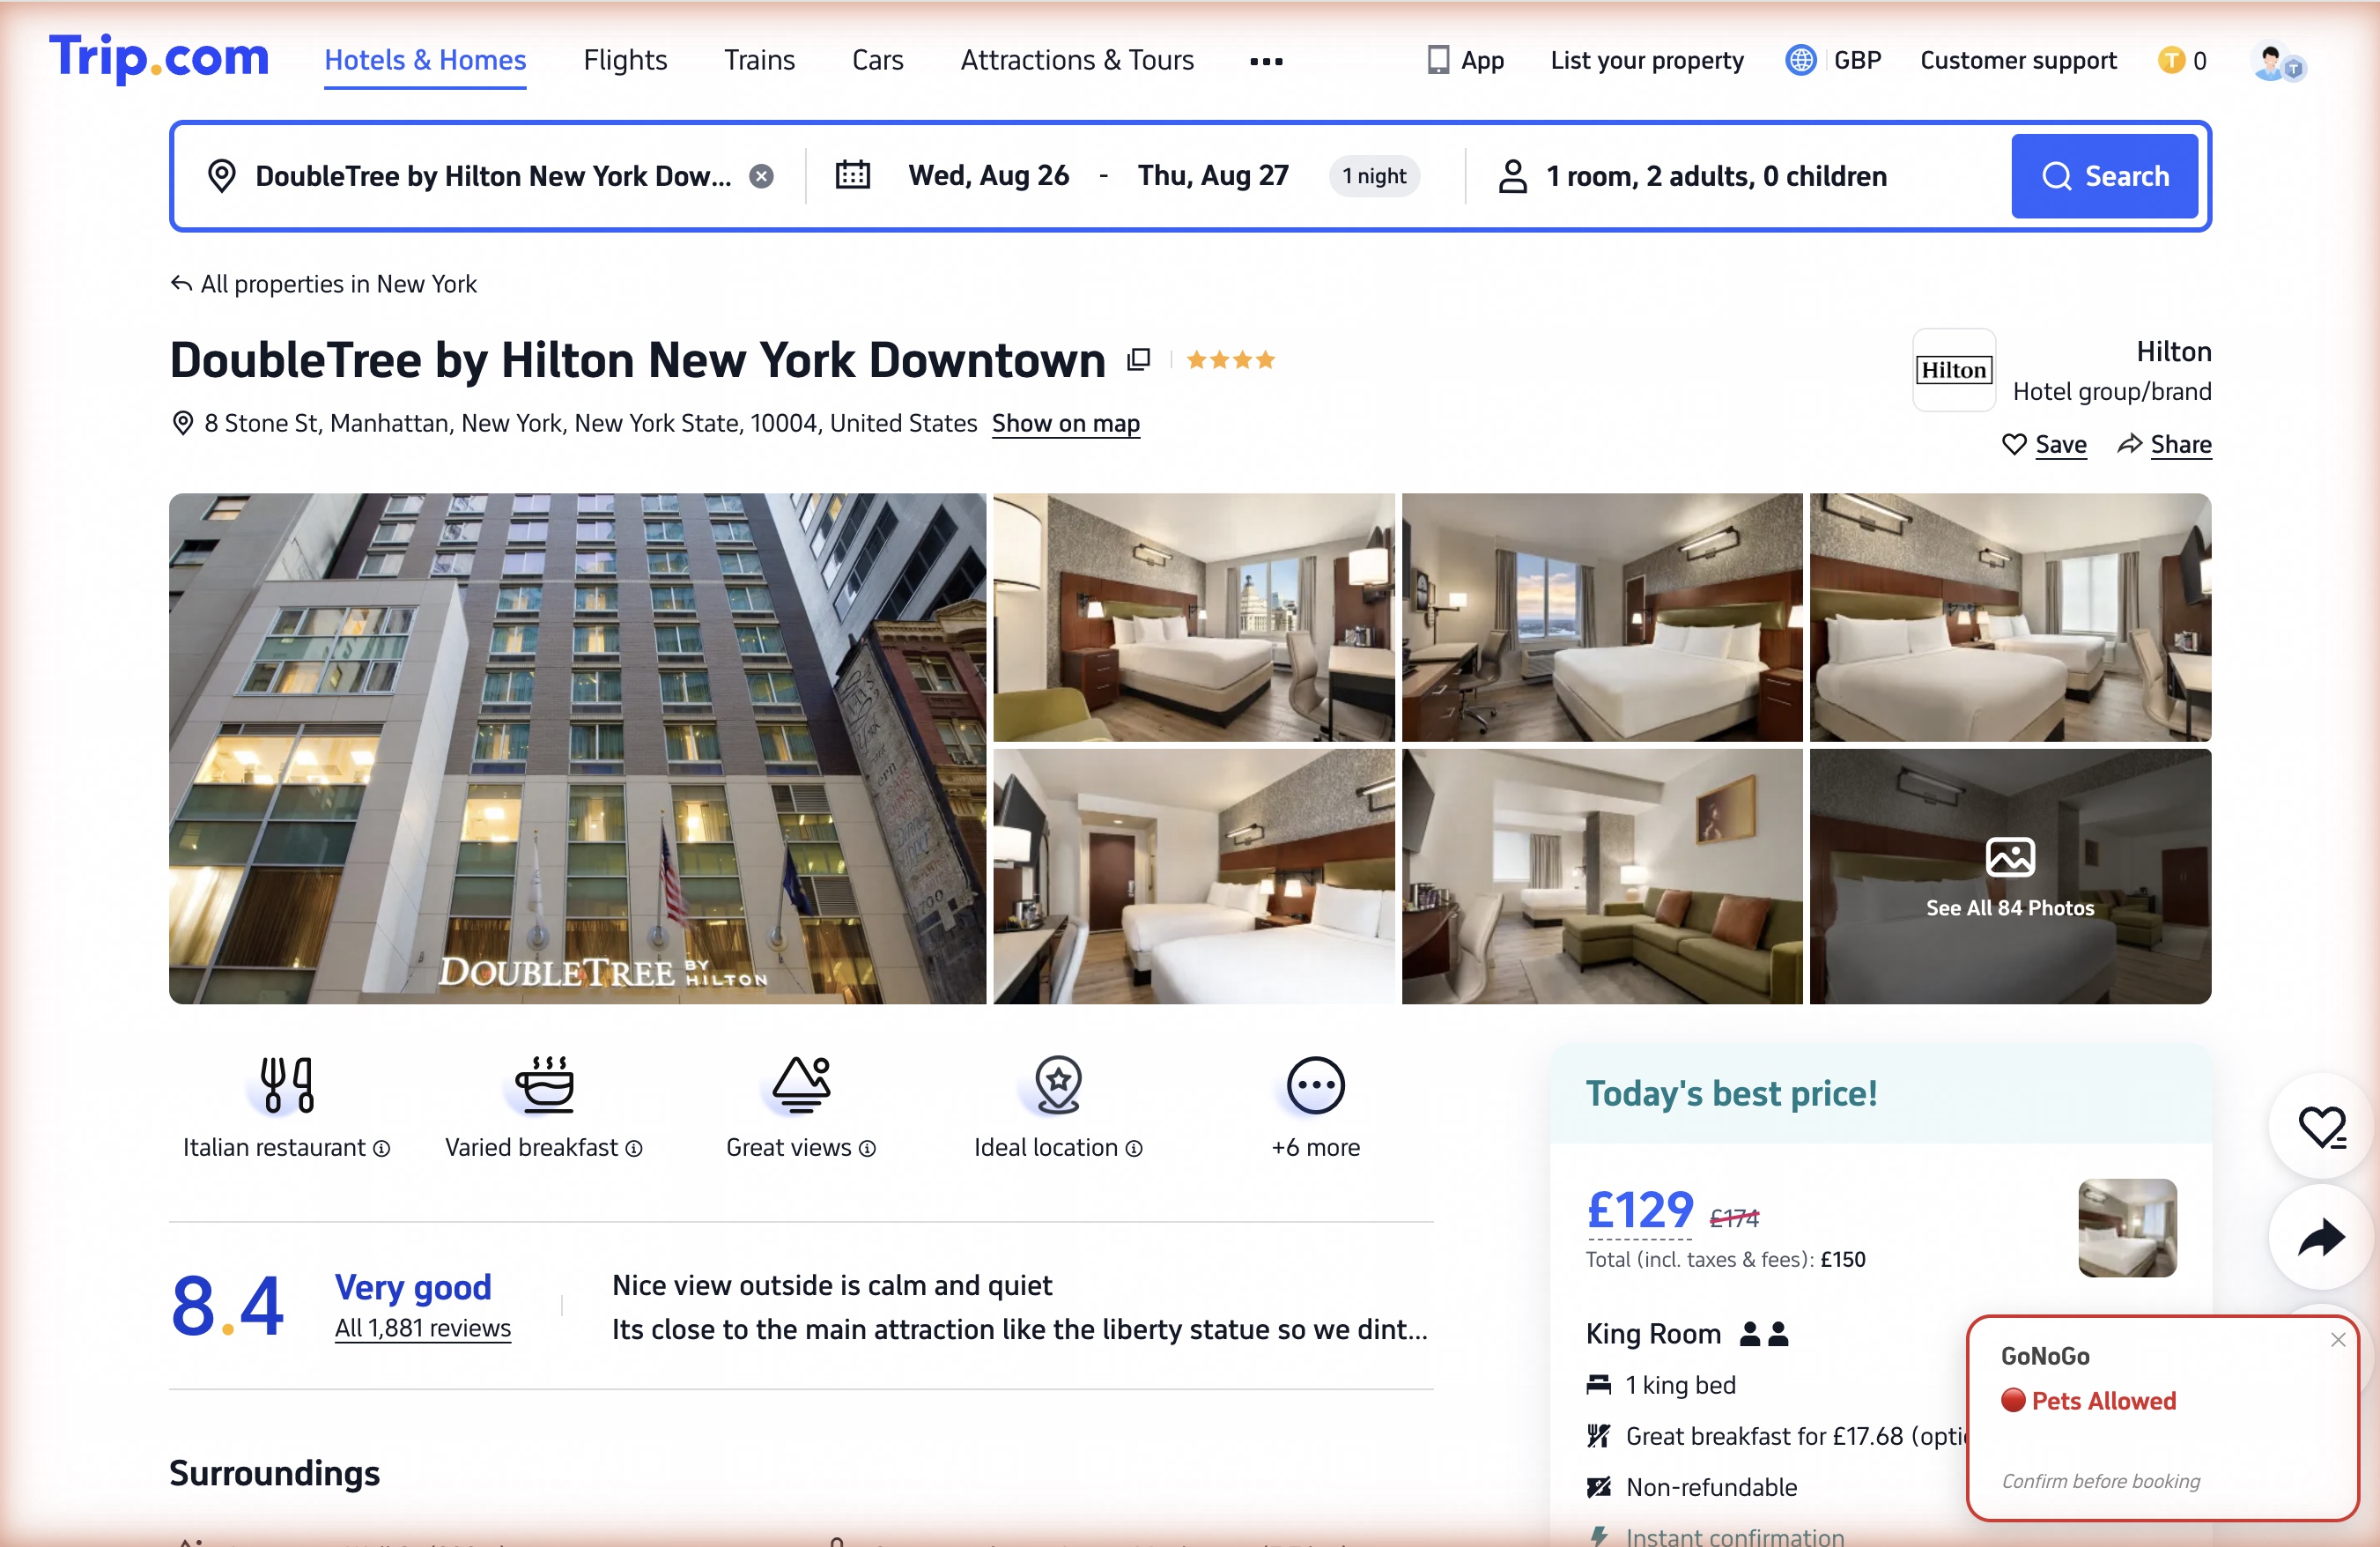Viewport: 2380px width, 1547px height.
Task: Open the more navigation options ellipsis
Action: click(1266, 61)
